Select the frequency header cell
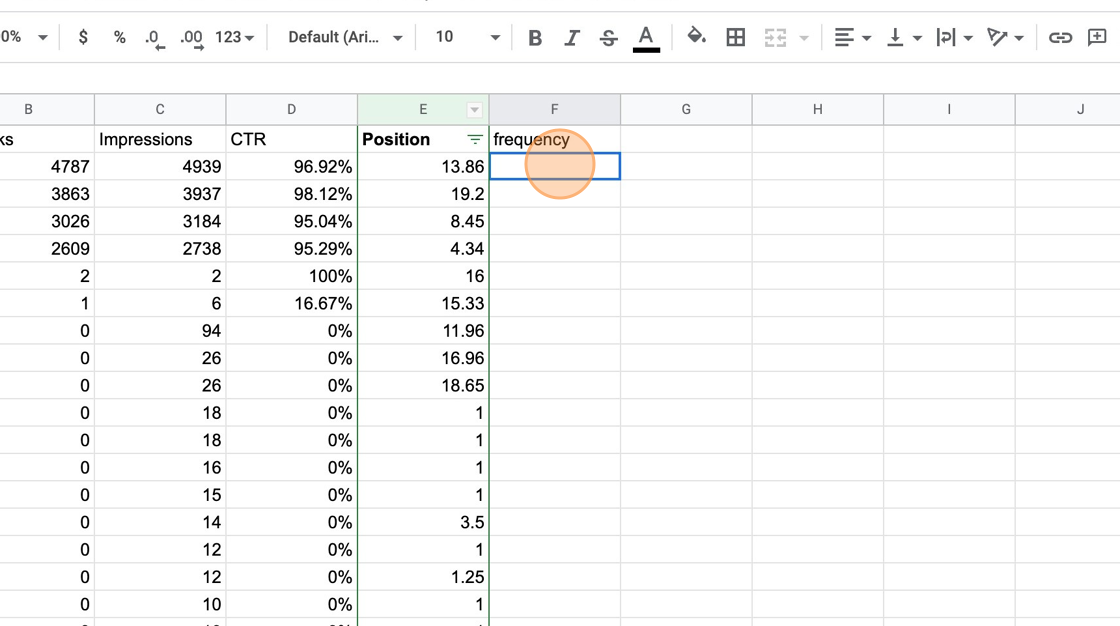Image resolution: width=1120 pixels, height=626 pixels. click(554, 139)
